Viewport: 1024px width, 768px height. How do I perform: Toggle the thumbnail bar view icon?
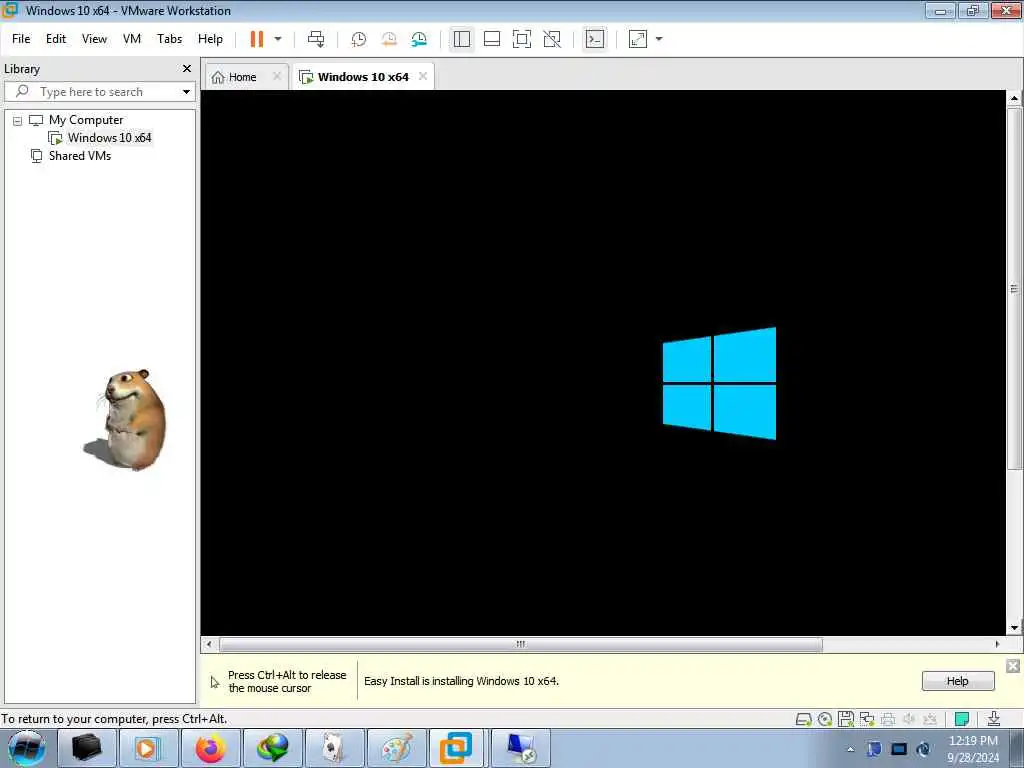[492, 39]
